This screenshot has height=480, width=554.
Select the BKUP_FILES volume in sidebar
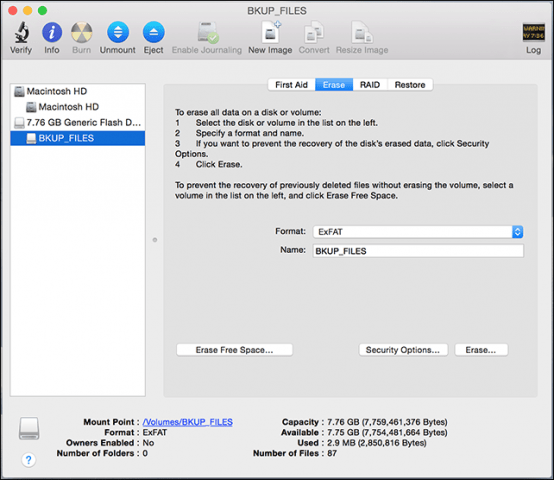(x=78, y=138)
